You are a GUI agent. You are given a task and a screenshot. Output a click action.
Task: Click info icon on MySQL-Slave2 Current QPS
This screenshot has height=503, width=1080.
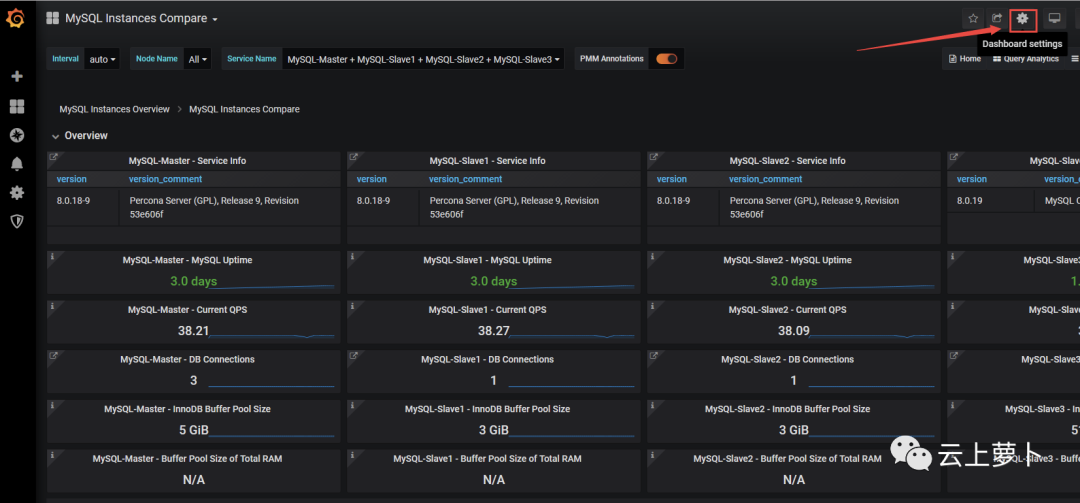(653, 305)
